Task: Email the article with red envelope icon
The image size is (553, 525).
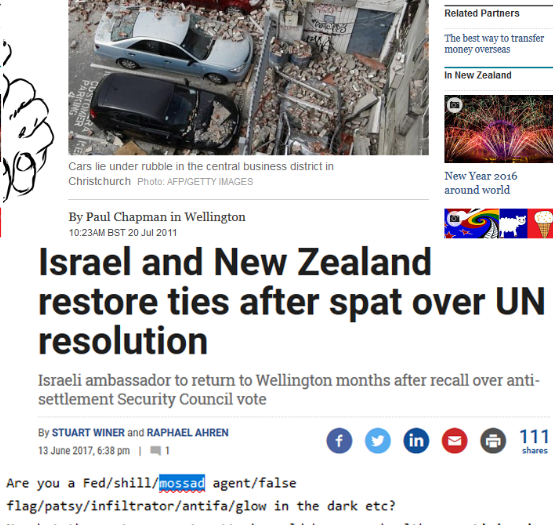Action: point(455,441)
